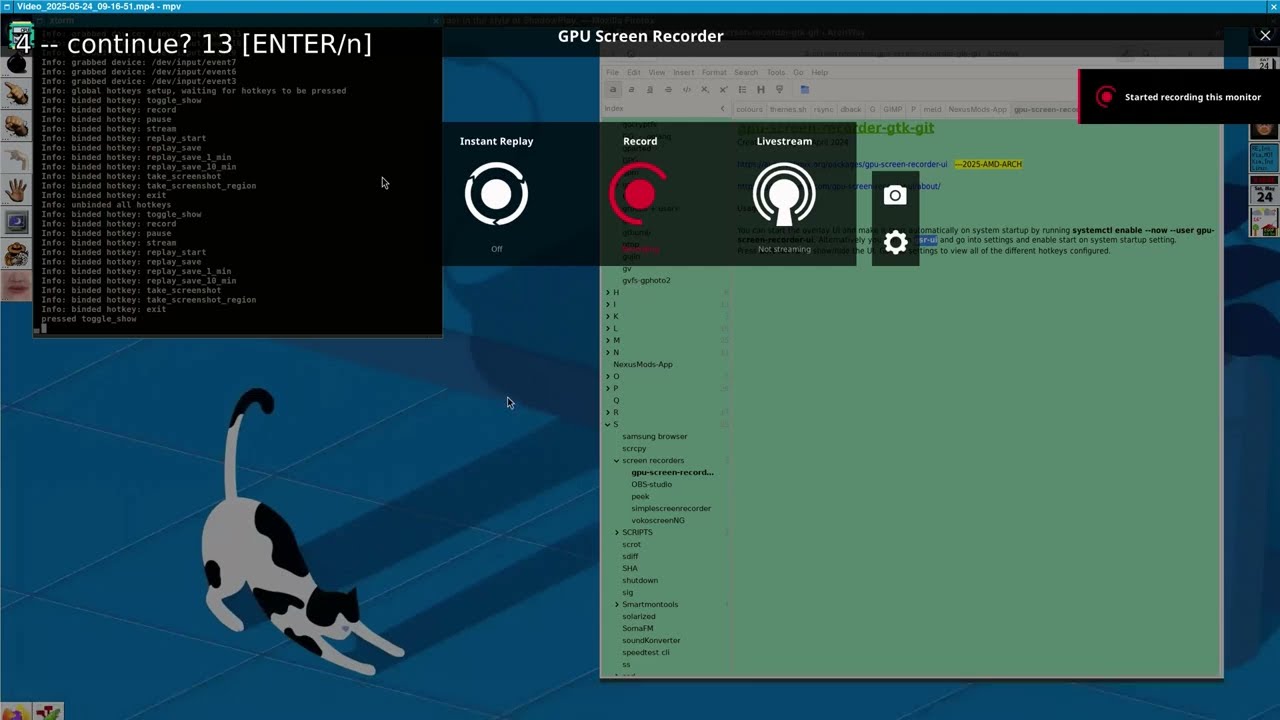The width and height of the screenshot is (1280, 720).
Task: Open the Edit menu in Zim
Action: point(634,72)
